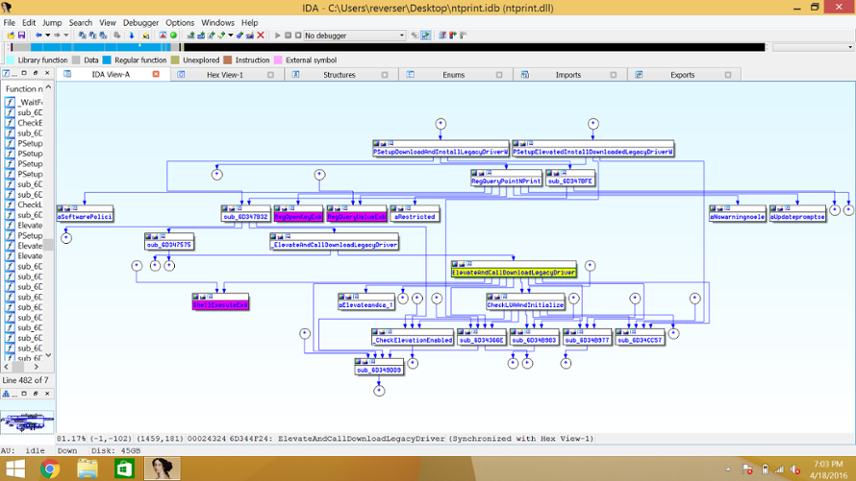Click the graph overview thumbnail

(27, 421)
